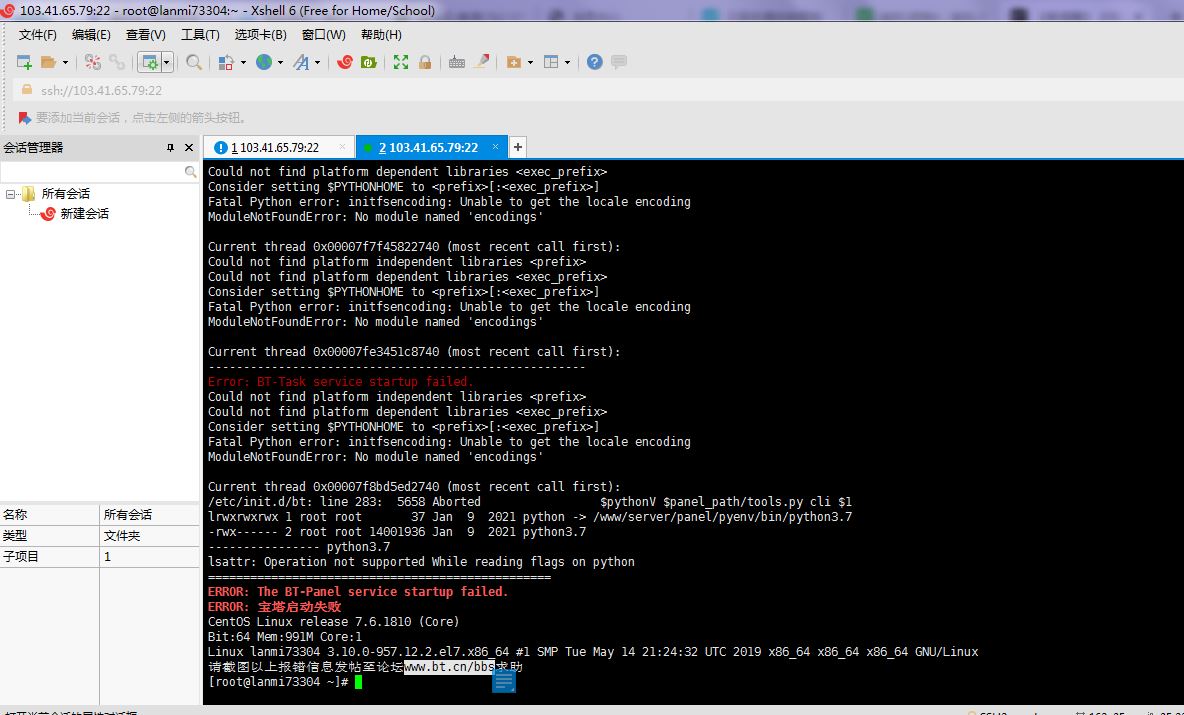
Task: Add a new tab with plus button
Action: coord(518,147)
